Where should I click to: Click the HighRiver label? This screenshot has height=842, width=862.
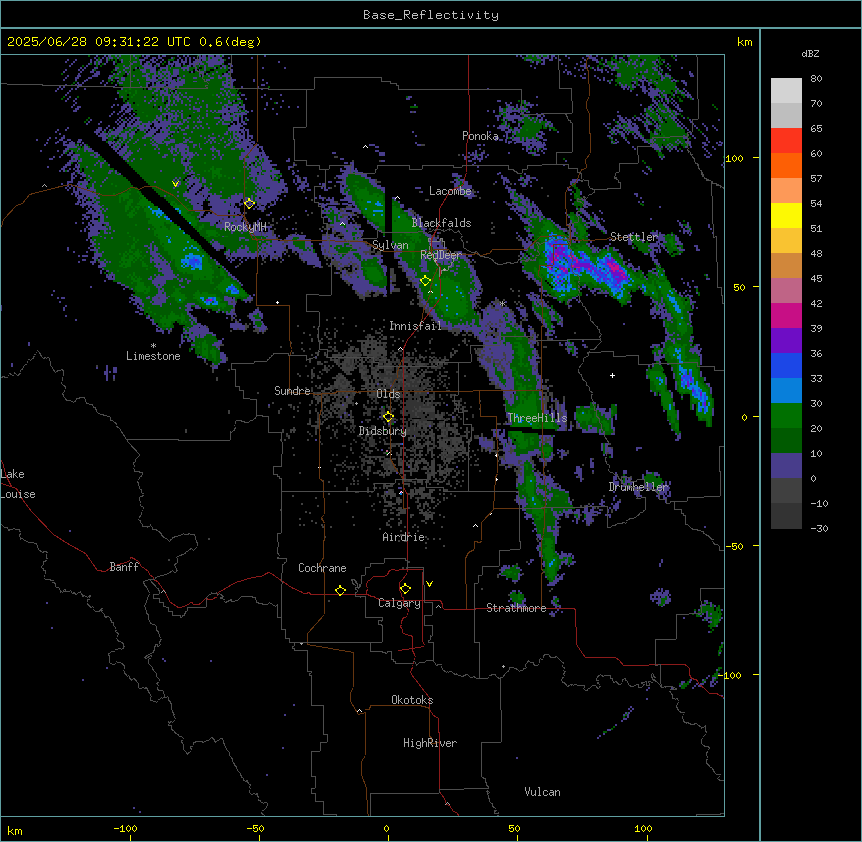pyautogui.click(x=430, y=743)
